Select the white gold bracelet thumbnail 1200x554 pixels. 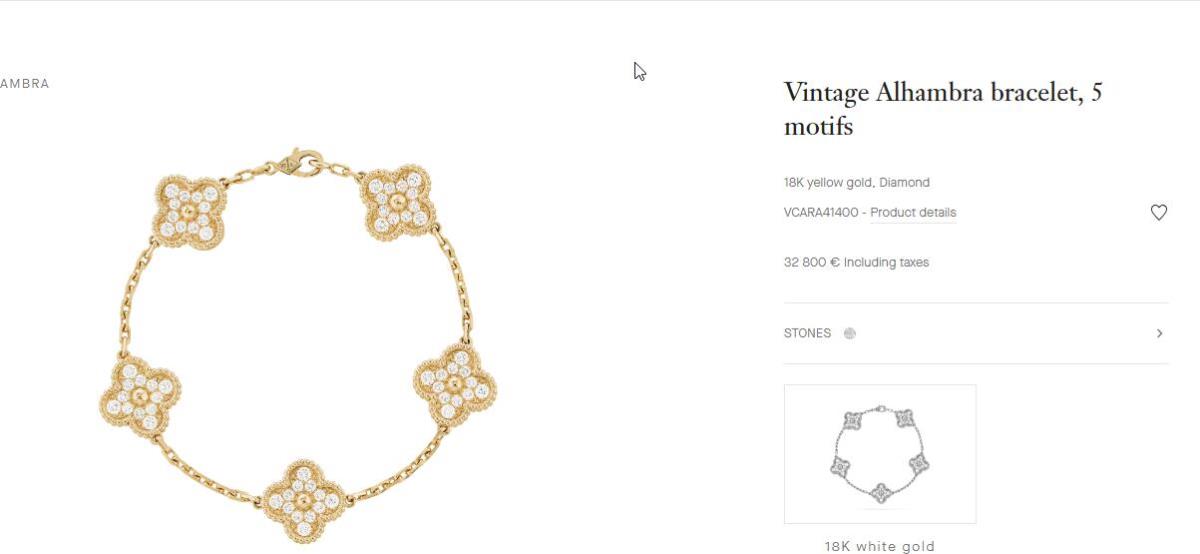tap(880, 454)
